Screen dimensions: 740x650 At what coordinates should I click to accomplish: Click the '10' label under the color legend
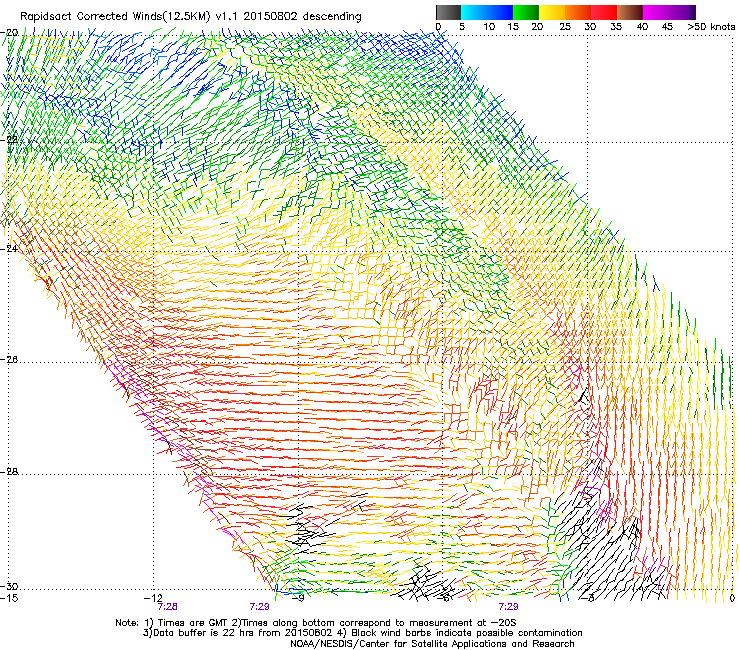point(489,27)
